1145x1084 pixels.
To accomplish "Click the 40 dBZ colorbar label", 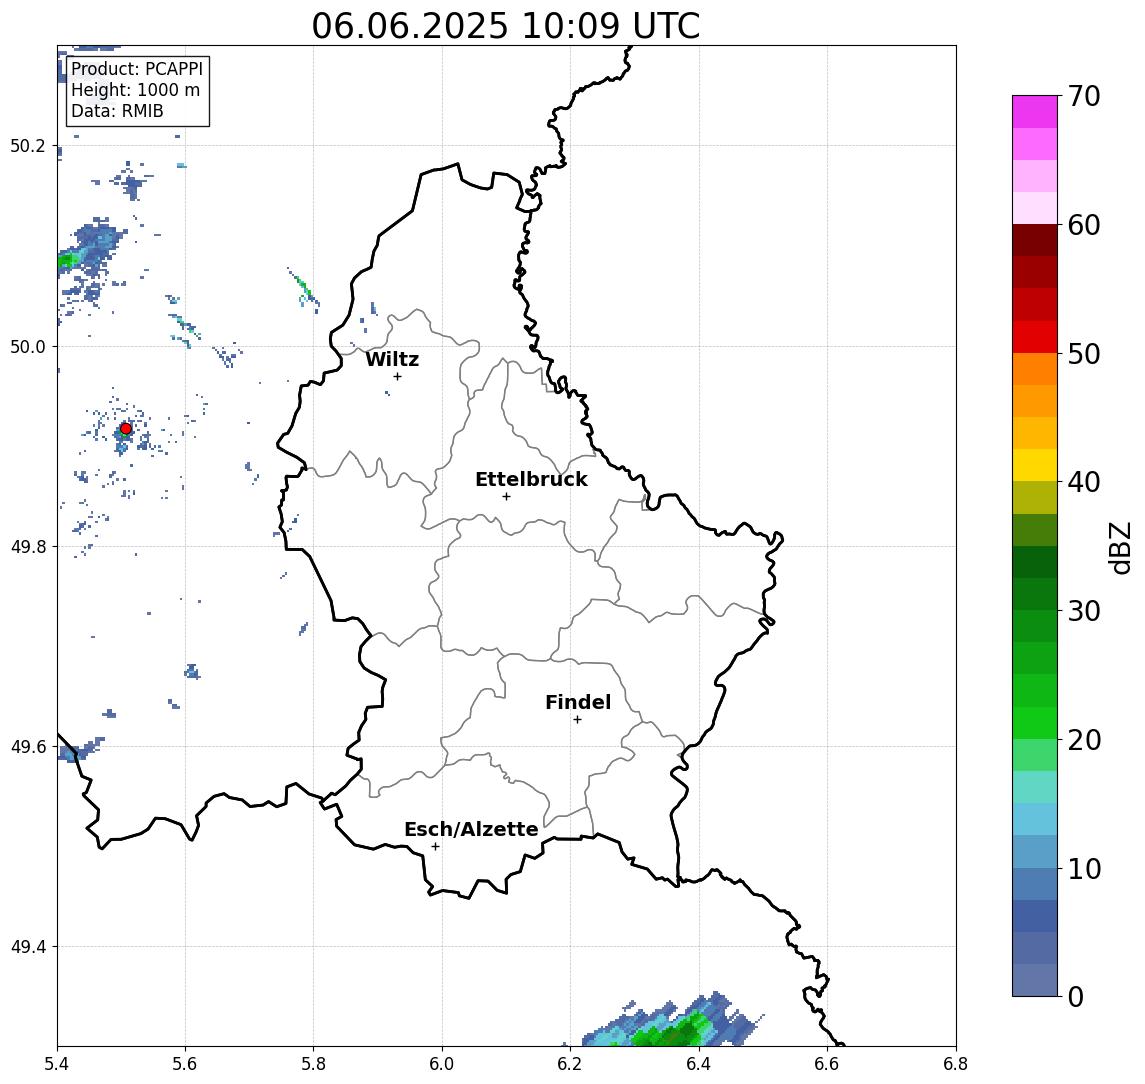I will [x=1084, y=482].
